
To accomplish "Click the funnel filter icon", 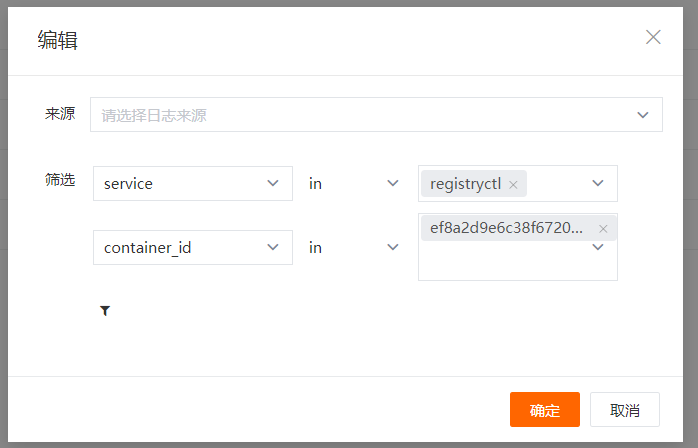I will [105, 311].
